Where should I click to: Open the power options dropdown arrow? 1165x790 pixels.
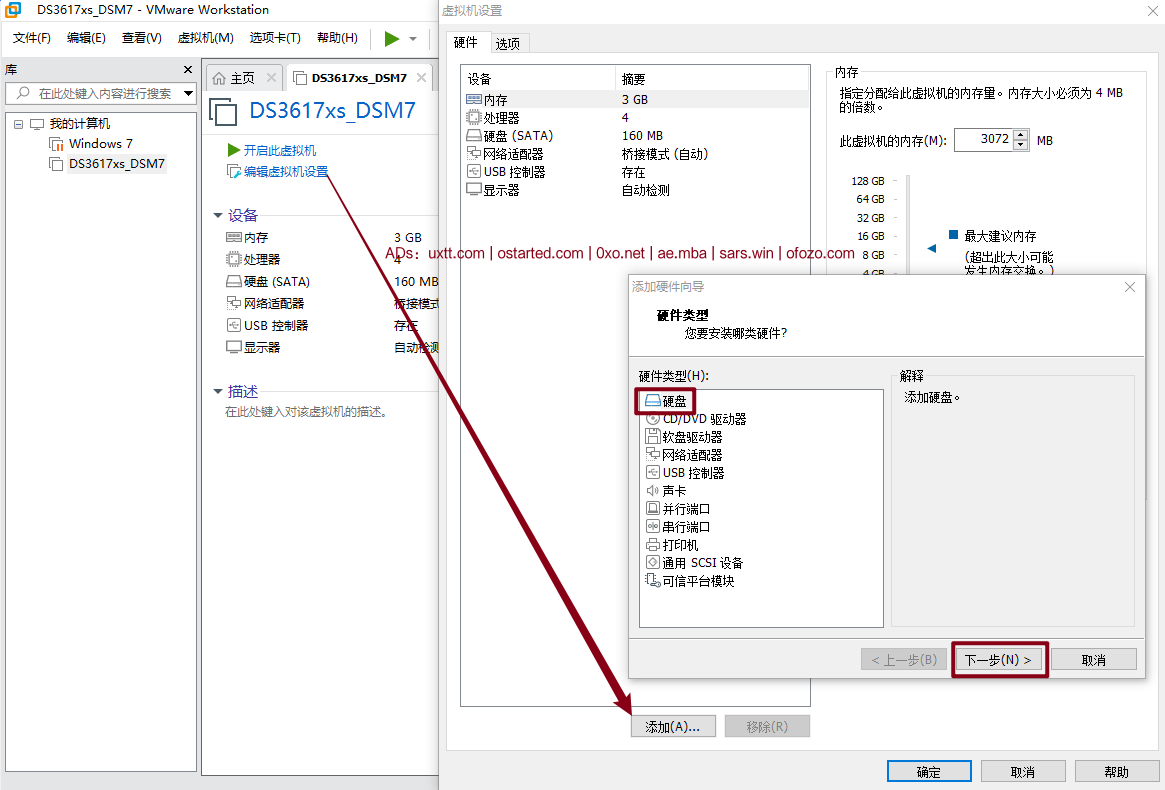[413, 39]
